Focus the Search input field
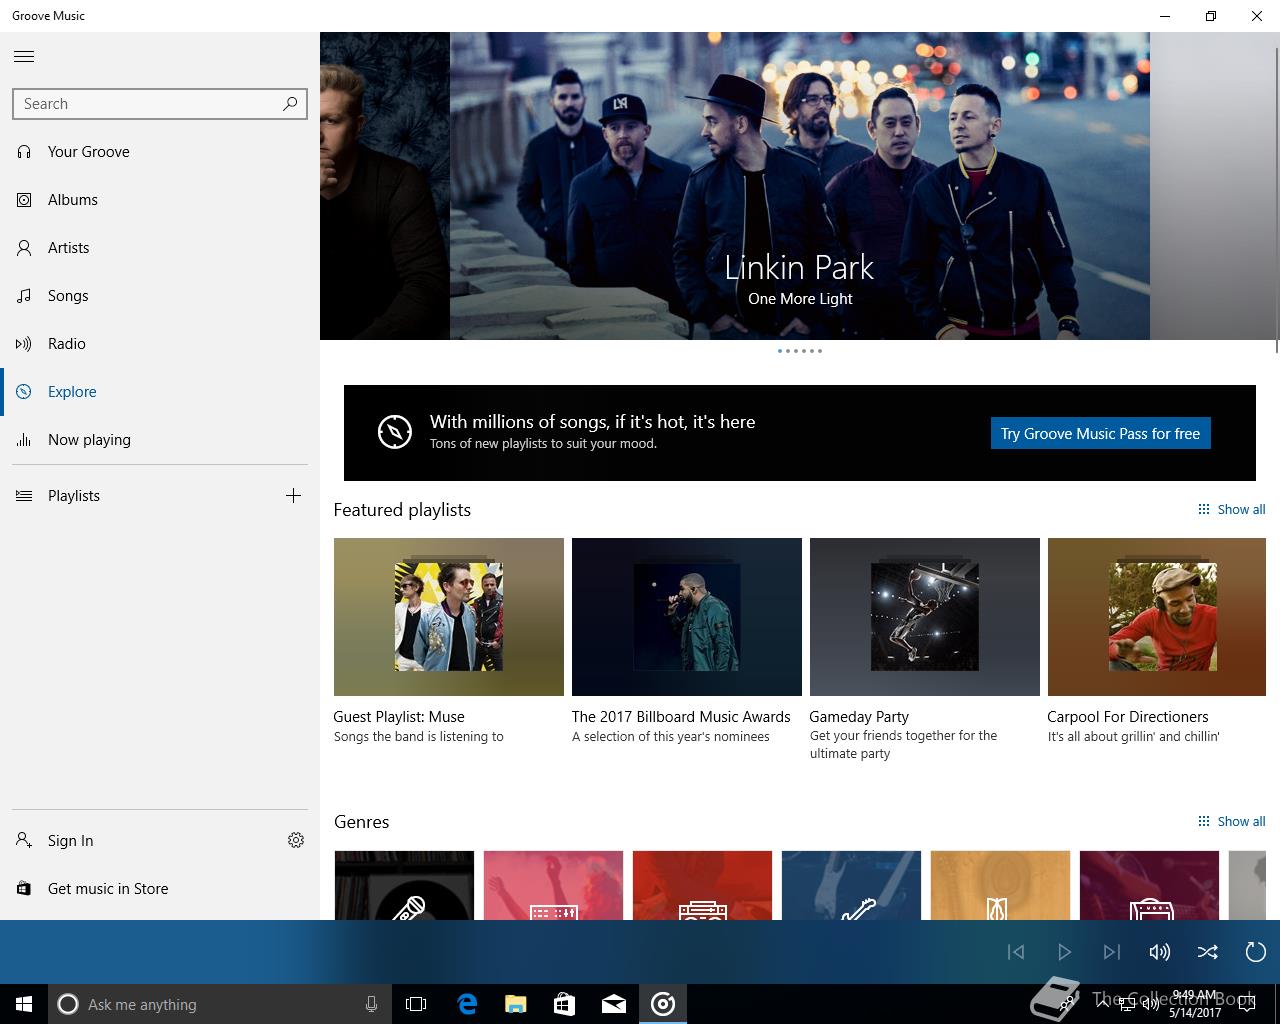The width and height of the screenshot is (1280, 1024). point(159,104)
